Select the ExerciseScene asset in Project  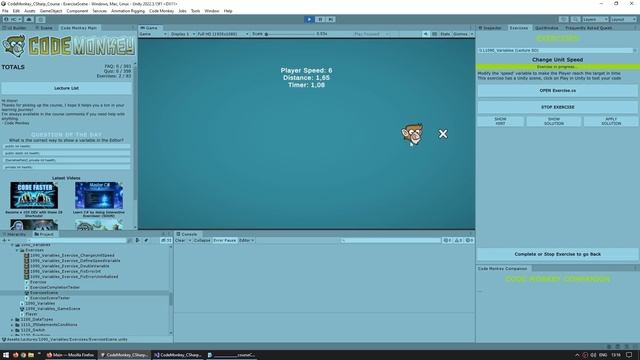click(44, 293)
